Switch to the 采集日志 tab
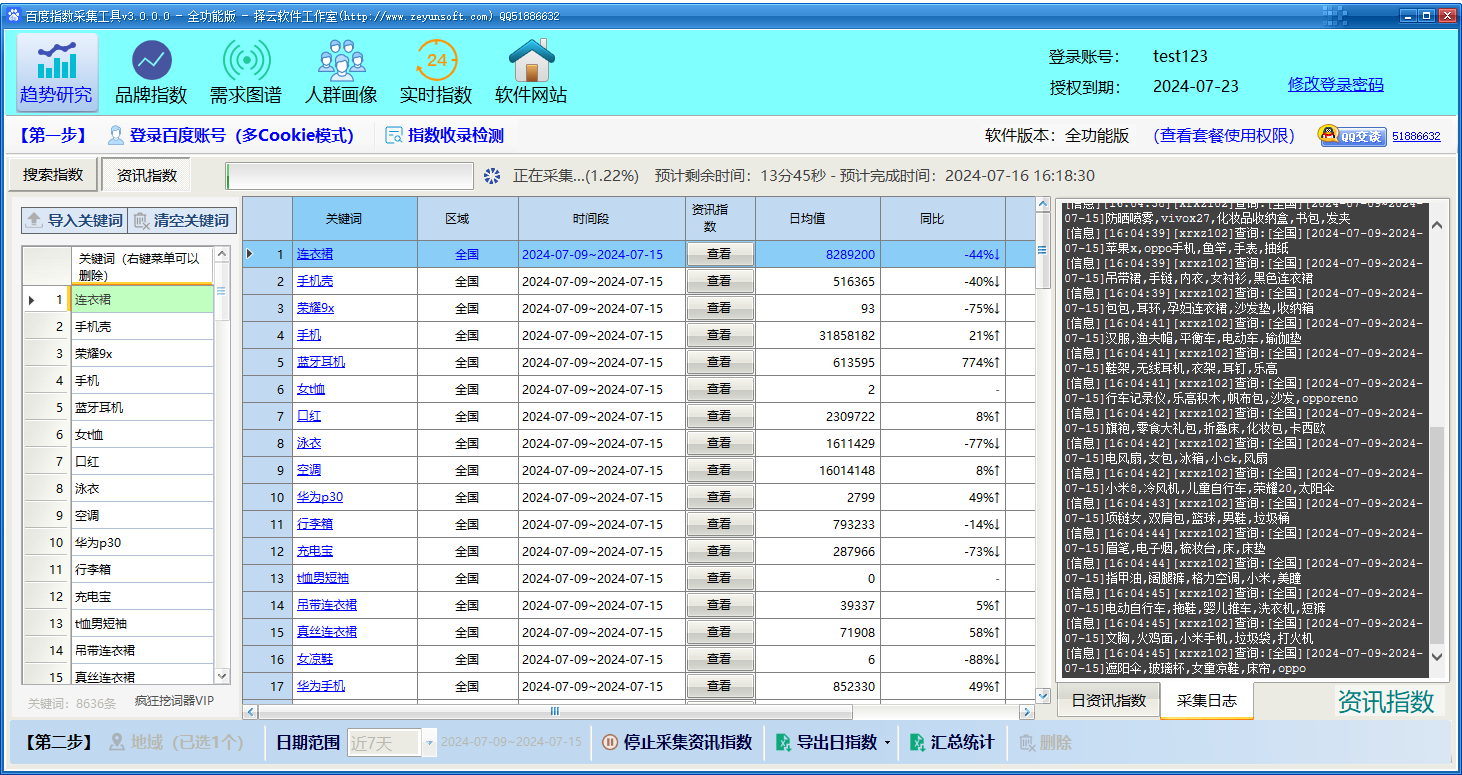1462x775 pixels. (1207, 701)
